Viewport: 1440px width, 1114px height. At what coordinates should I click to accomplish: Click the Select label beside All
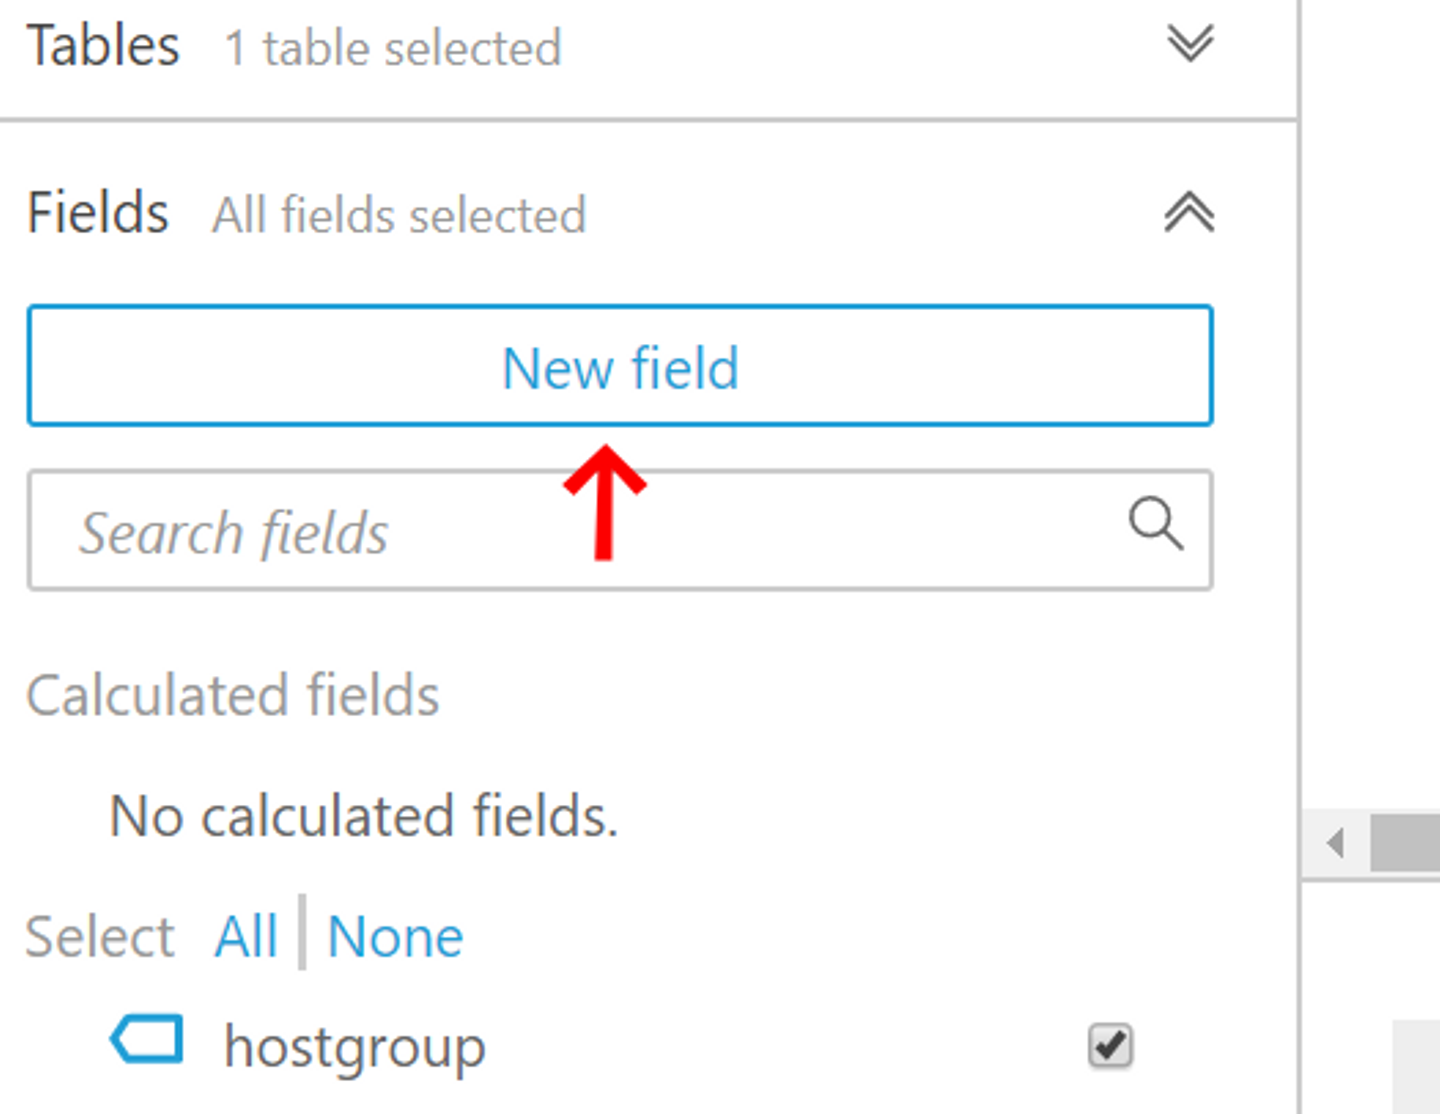click(x=99, y=937)
